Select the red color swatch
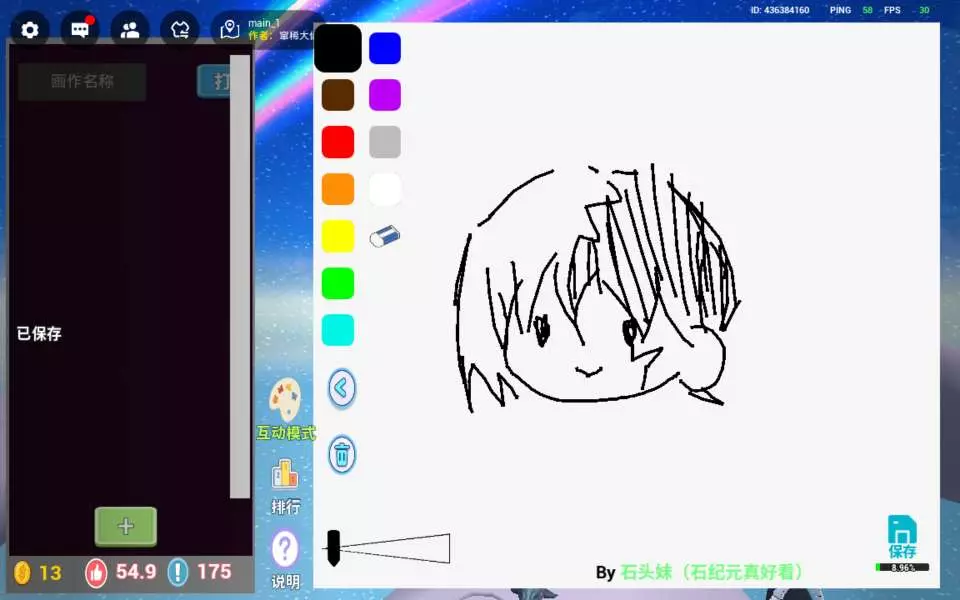Image resolution: width=960 pixels, height=600 pixels. coord(337,142)
